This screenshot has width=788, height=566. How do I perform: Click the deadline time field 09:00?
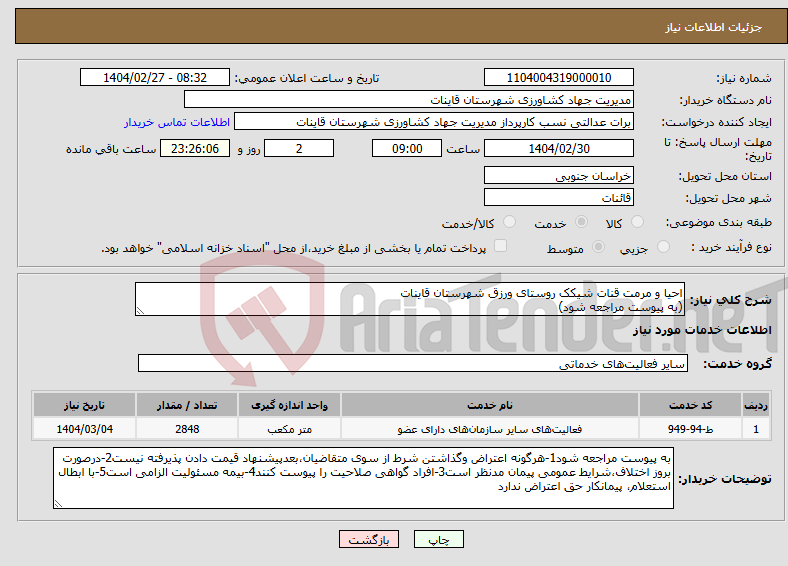(407, 148)
